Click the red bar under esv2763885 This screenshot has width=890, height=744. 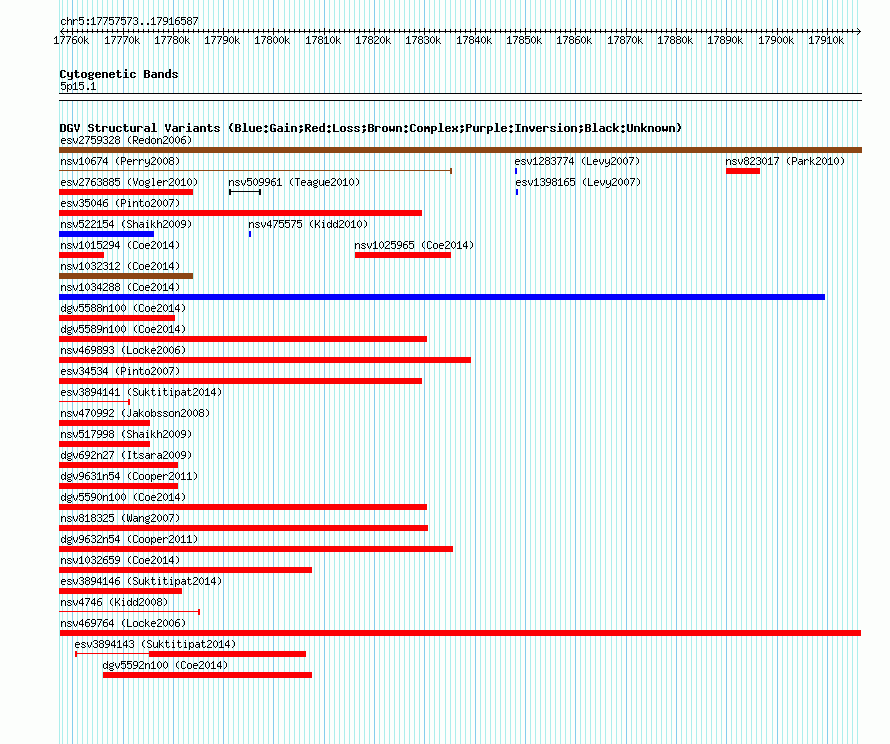[126, 192]
